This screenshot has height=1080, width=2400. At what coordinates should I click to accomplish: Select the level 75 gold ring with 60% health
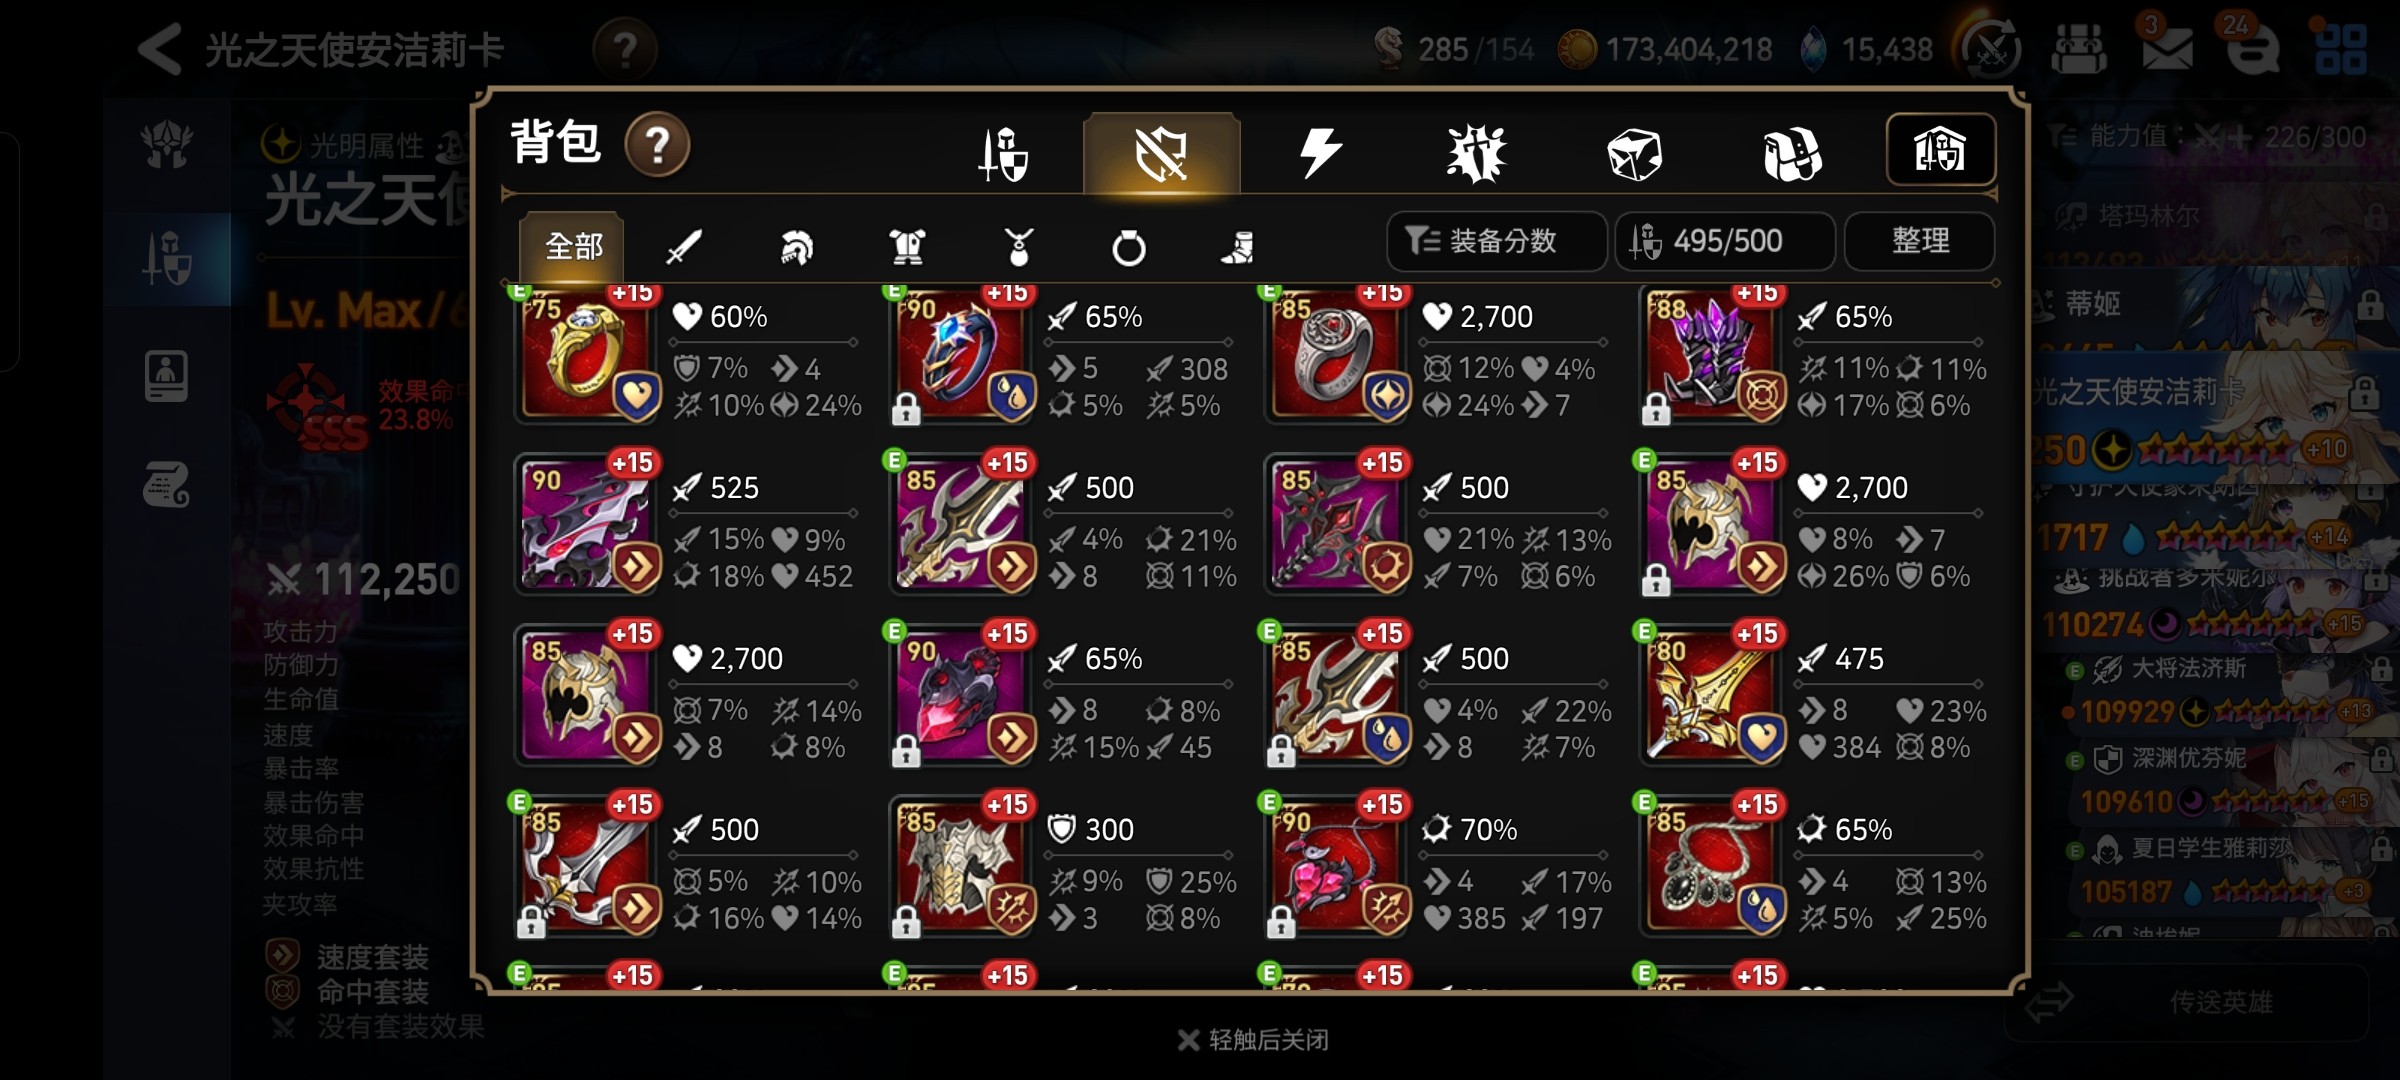587,354
